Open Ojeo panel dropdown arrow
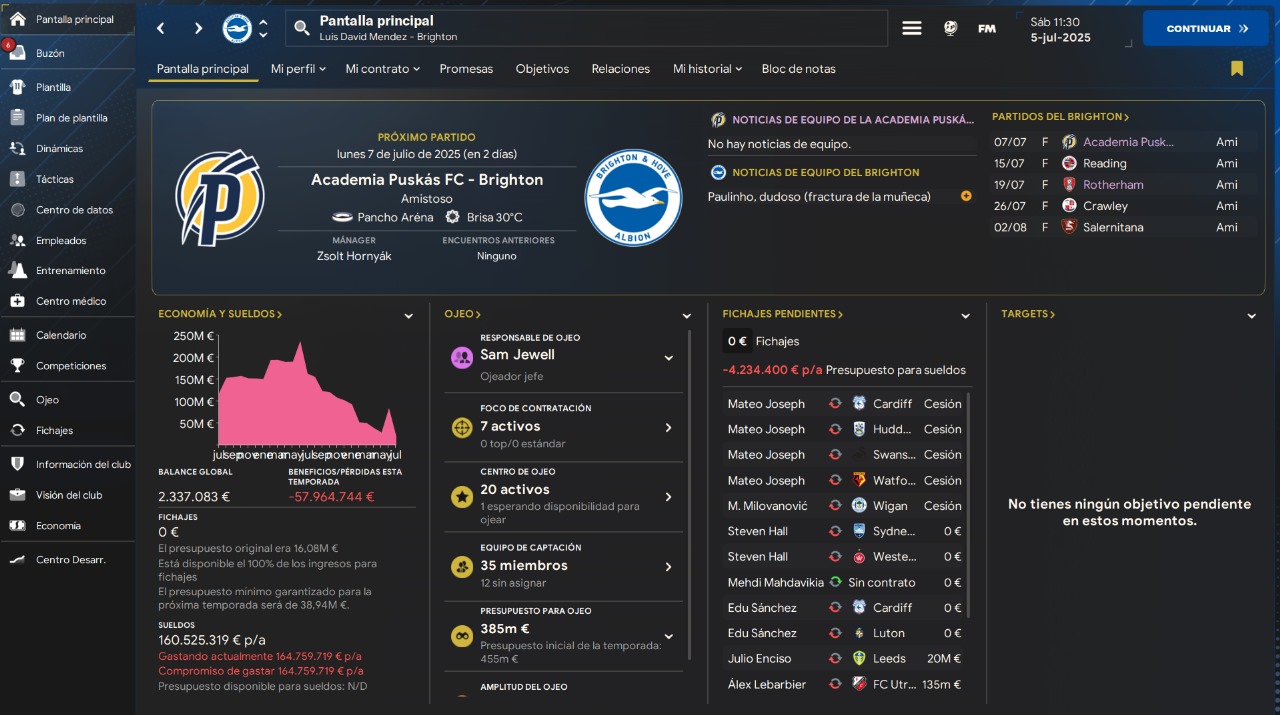The image size is (1280, 715). (x=687, y=316)
